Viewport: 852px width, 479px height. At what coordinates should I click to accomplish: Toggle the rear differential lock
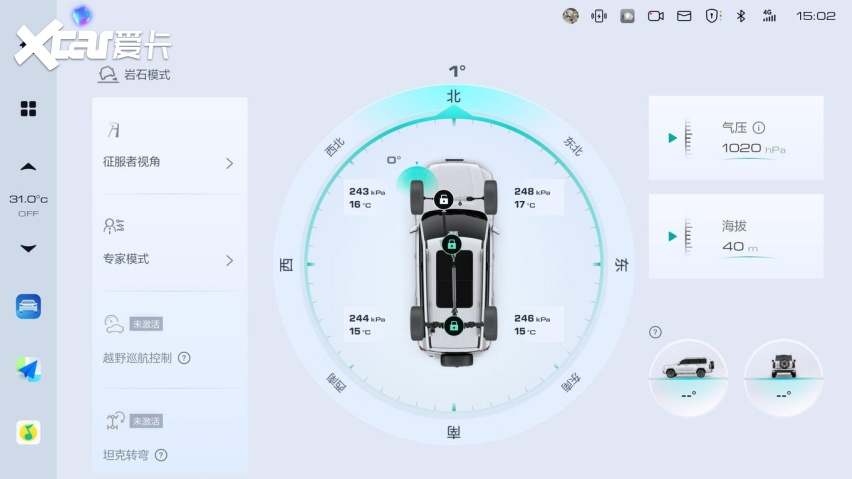coord(452,325)
